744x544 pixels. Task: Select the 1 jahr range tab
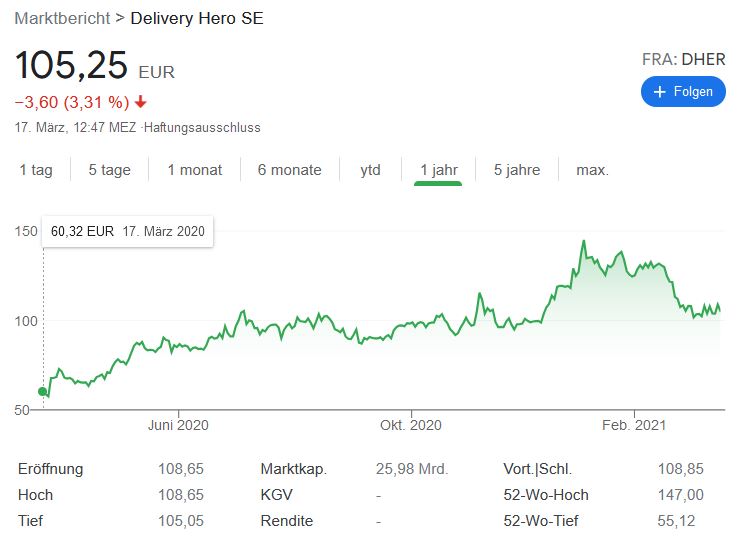(438, 170)
